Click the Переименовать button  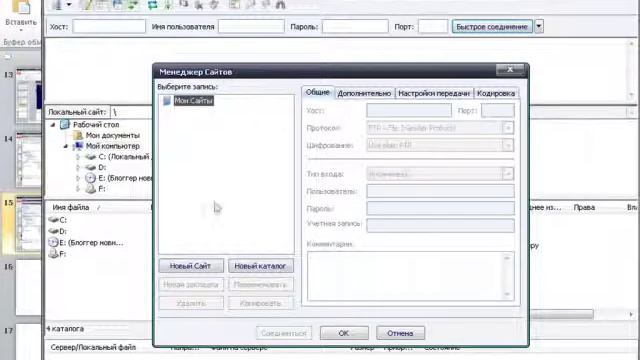click(x=260, y=284)
